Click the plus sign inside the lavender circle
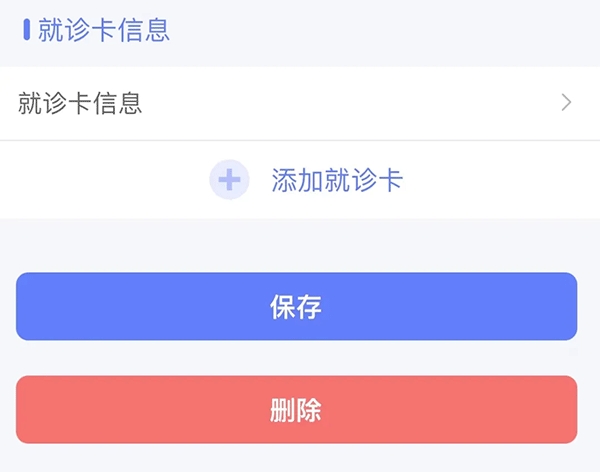 coord(229,180)
